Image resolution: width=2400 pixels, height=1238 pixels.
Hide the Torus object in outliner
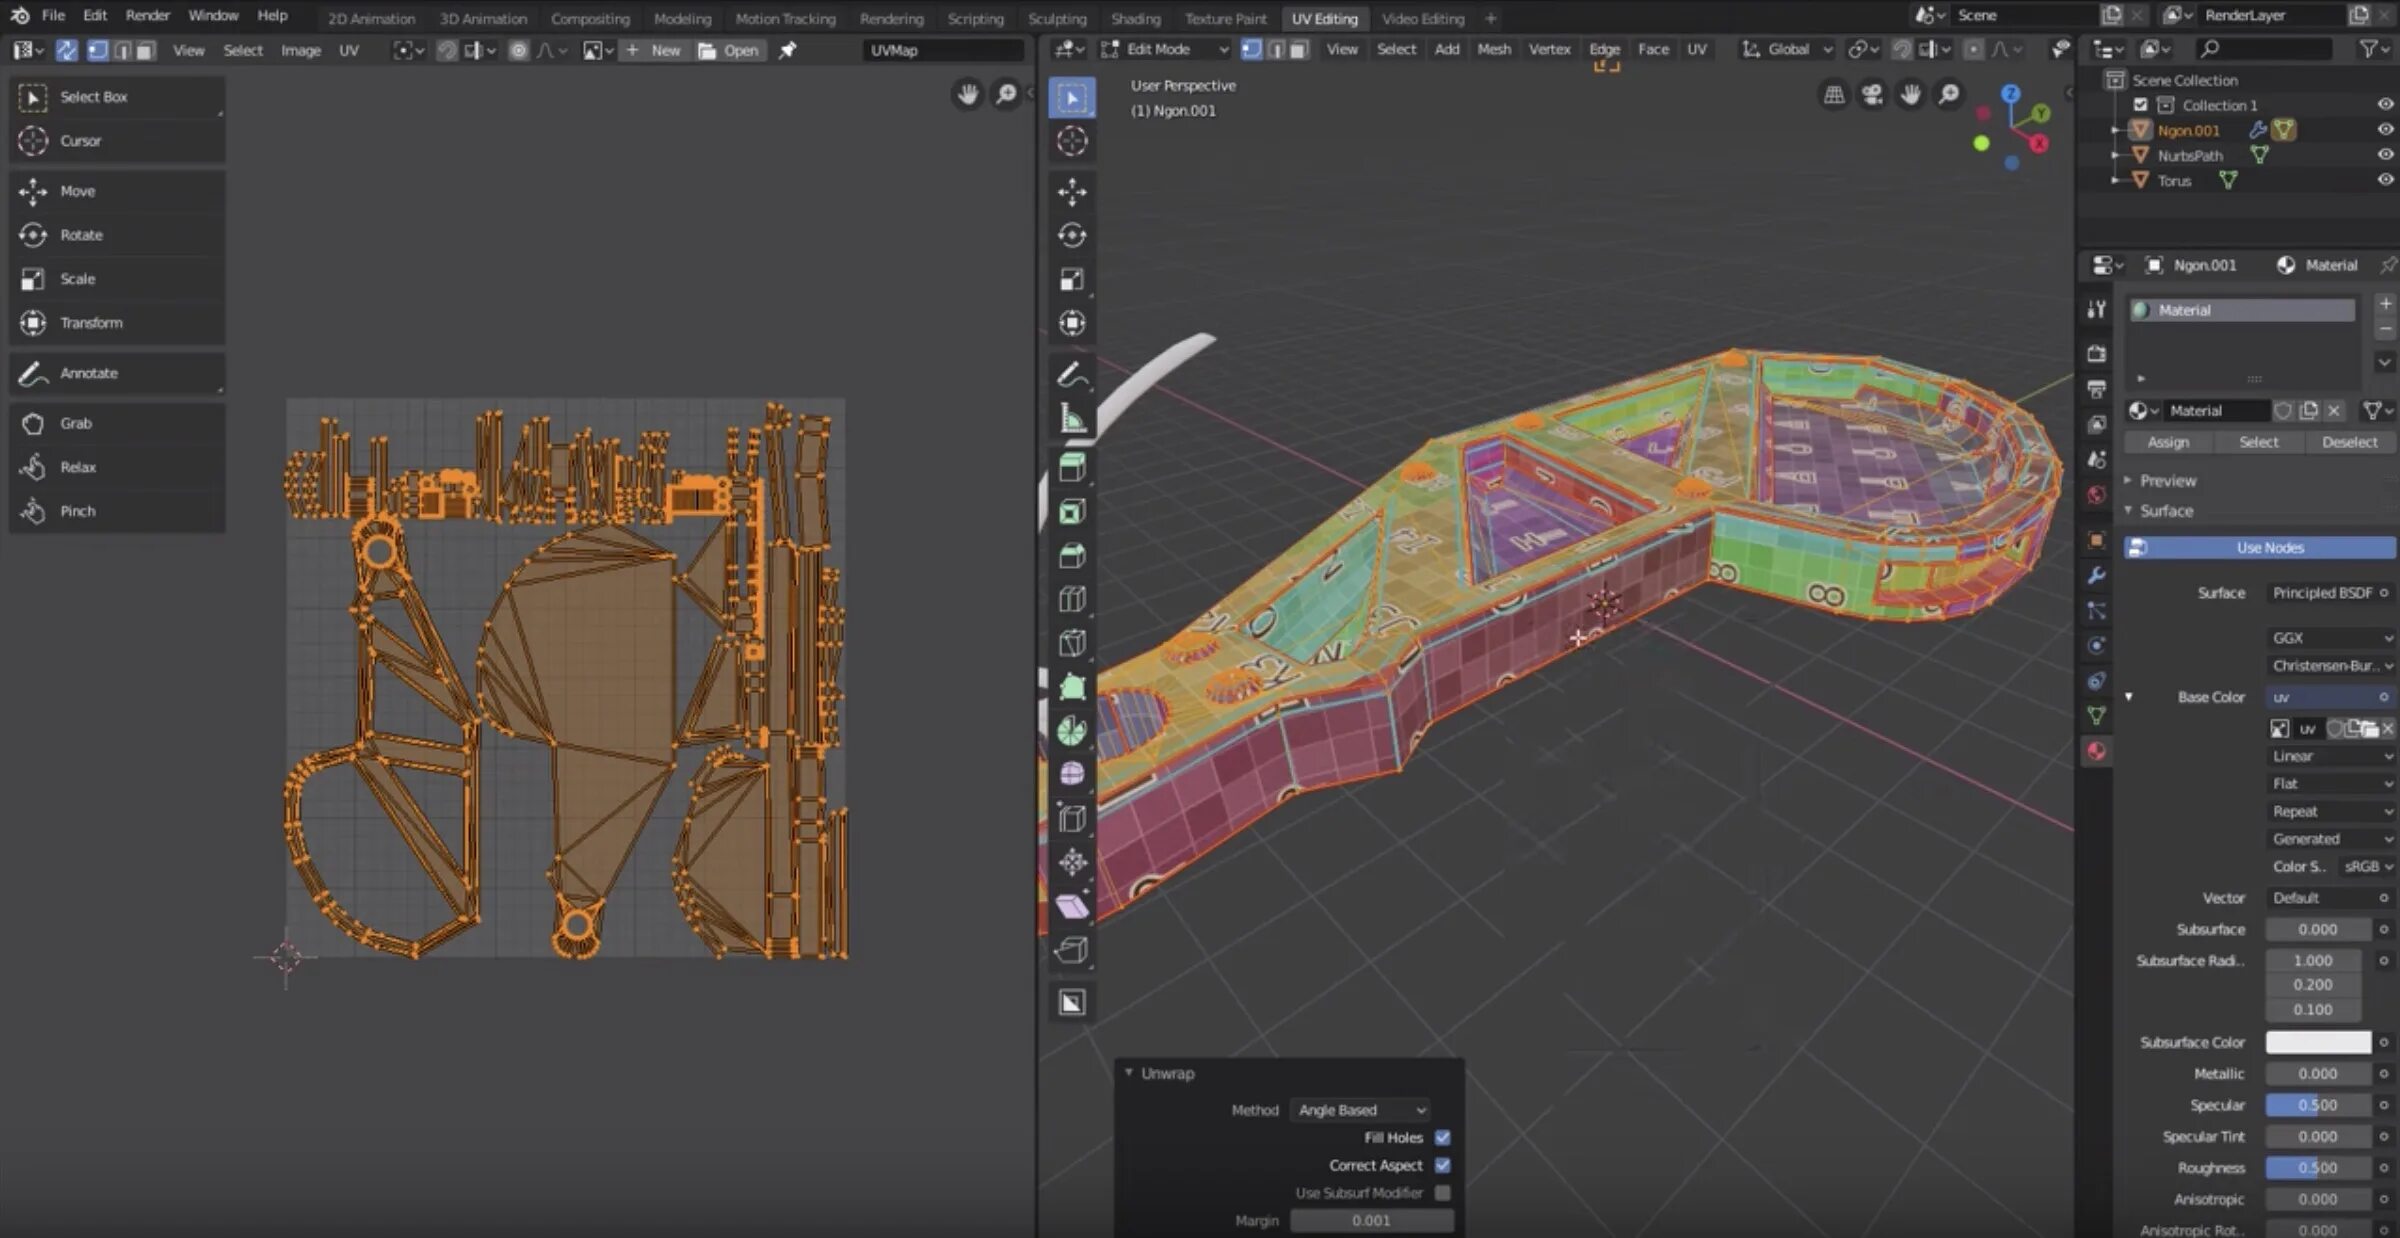coord(2385,180)
